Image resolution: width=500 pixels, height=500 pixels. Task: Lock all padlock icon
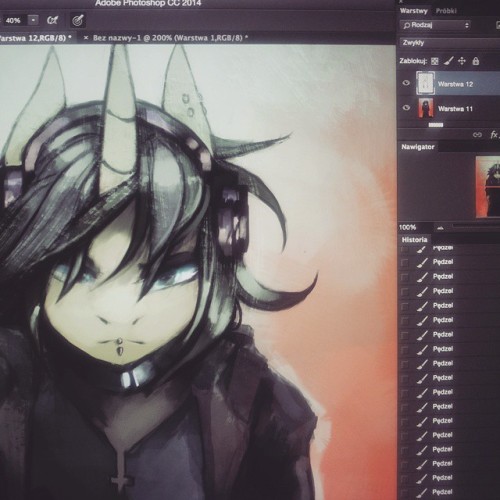coord(476,61)
